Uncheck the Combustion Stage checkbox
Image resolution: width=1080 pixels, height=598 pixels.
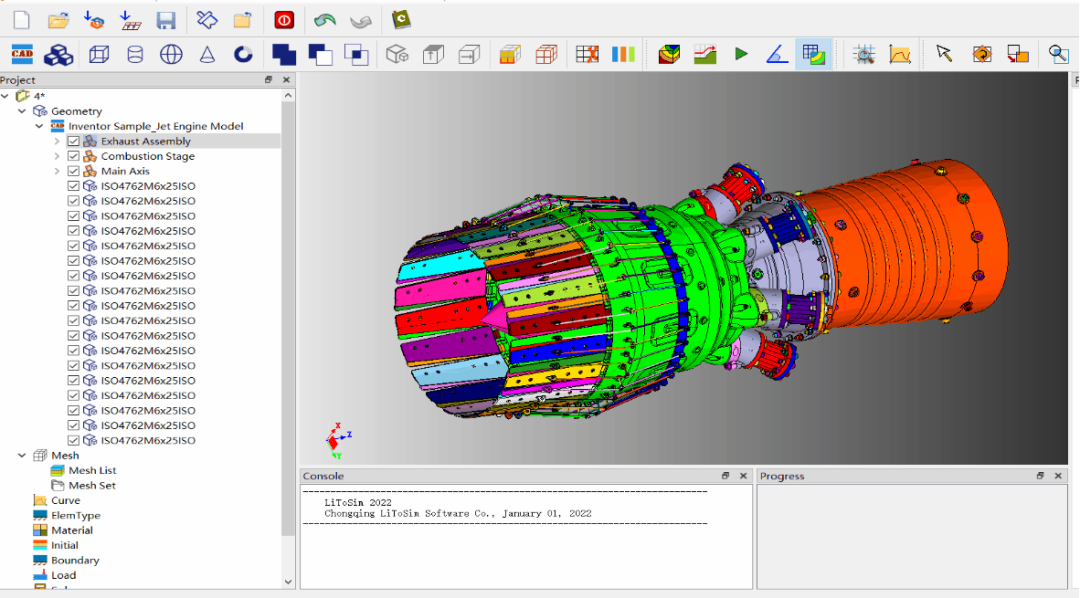click(74, 156)
